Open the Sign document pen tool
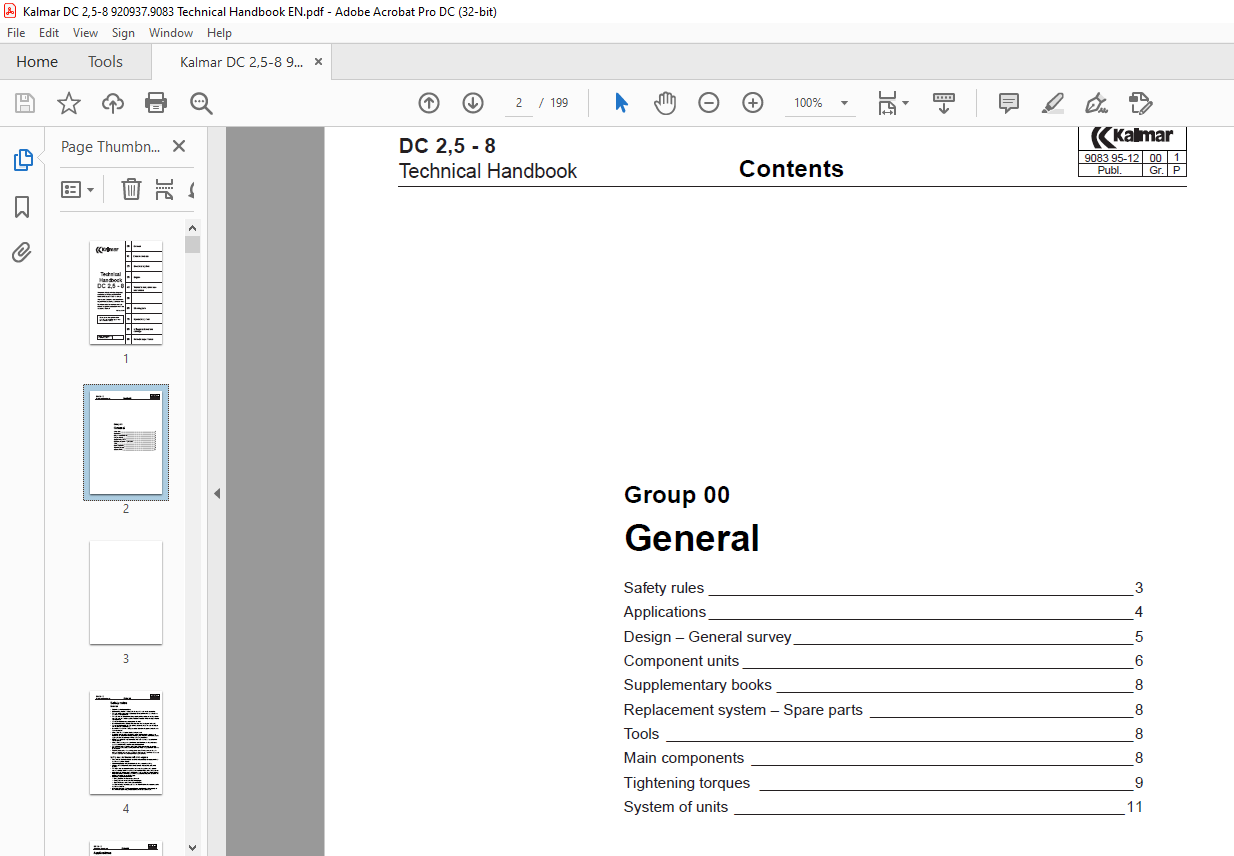1234x856 pixels. tap(1096, 103)
